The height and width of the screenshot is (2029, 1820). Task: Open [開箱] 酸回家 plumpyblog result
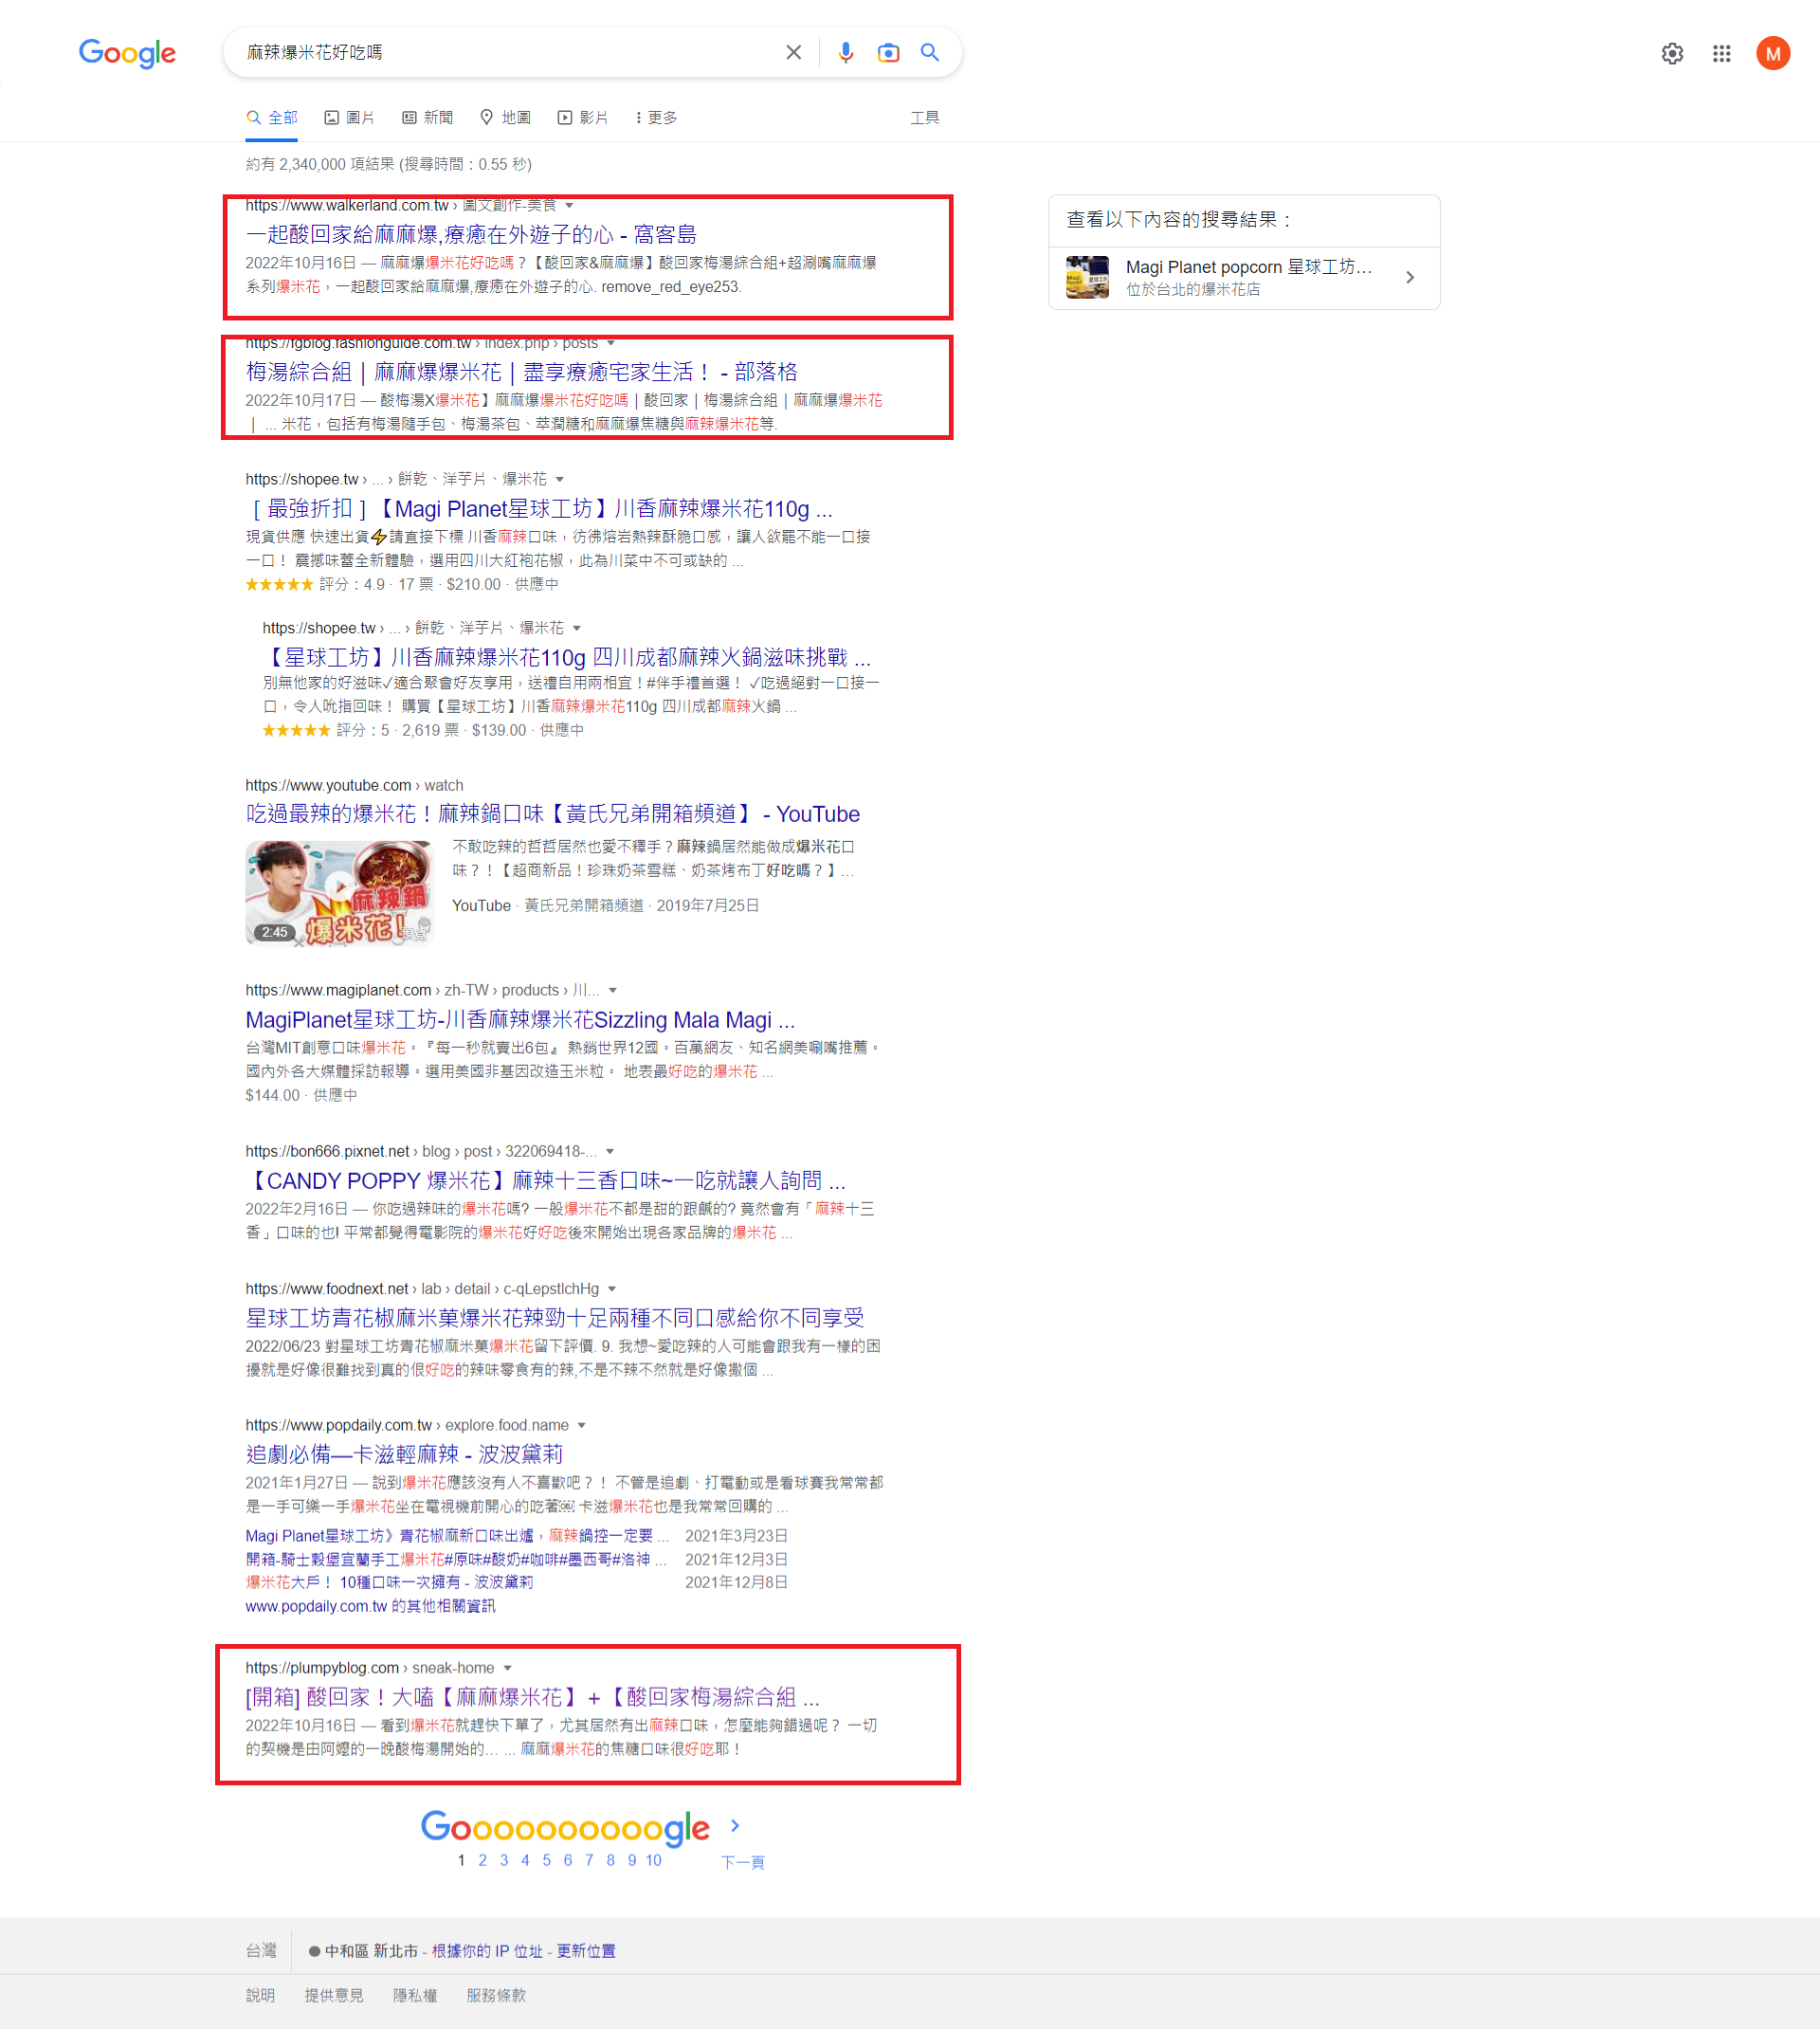click(x=533, y=1697)
